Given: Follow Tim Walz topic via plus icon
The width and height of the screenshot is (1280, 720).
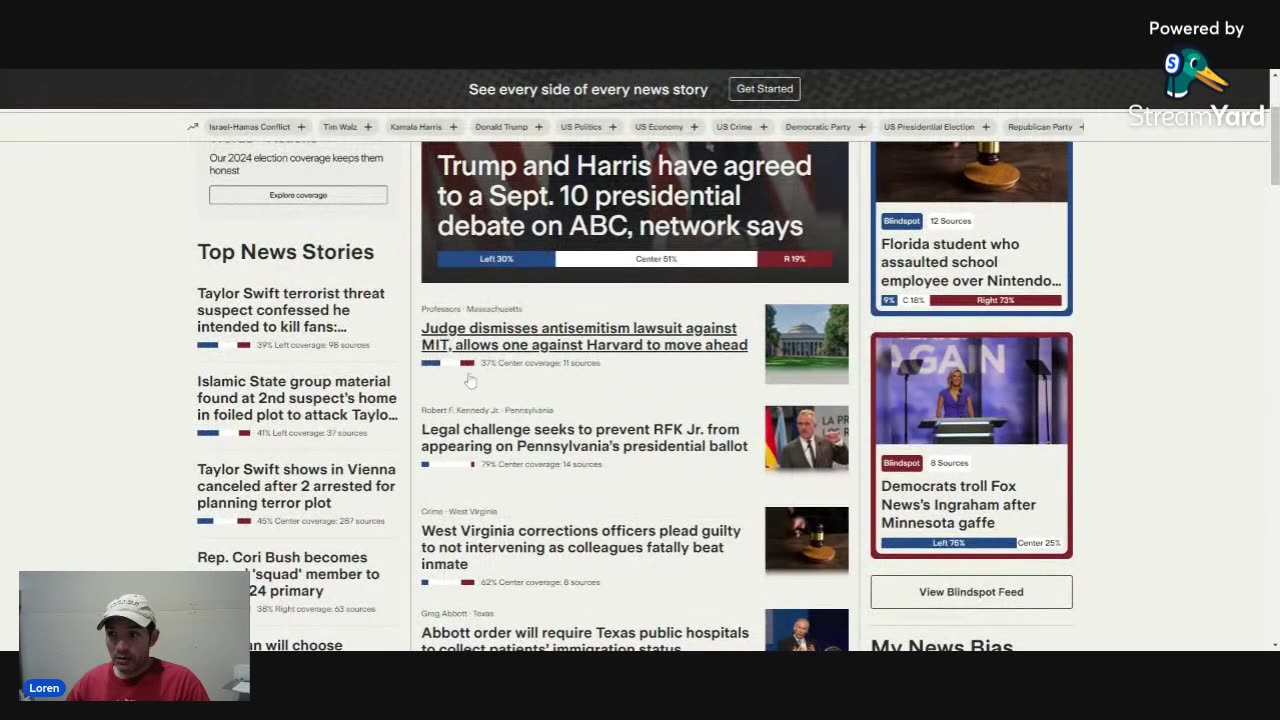Looking at the screenshot, I should [x=368, y=127].
